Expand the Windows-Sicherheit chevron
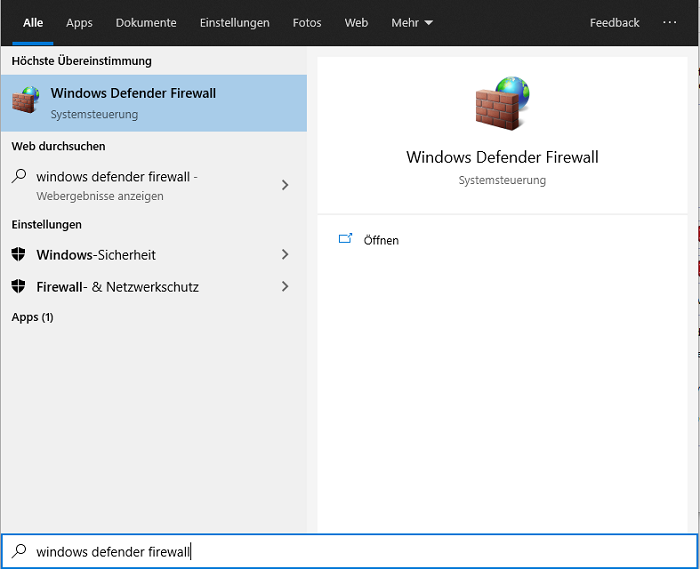This screenshot has width=700, height=569. coord(285,254)
